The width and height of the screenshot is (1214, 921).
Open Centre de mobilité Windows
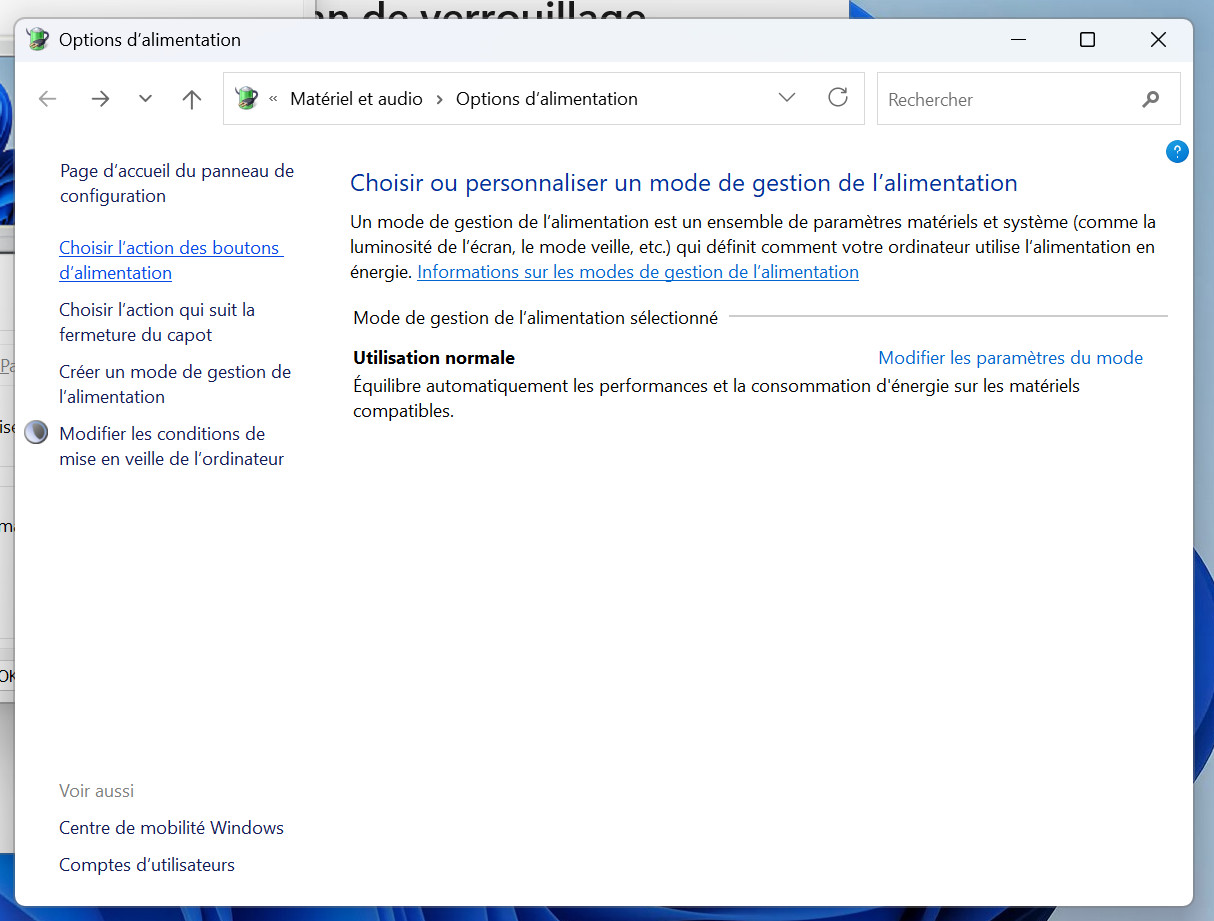tap(171, 828)
